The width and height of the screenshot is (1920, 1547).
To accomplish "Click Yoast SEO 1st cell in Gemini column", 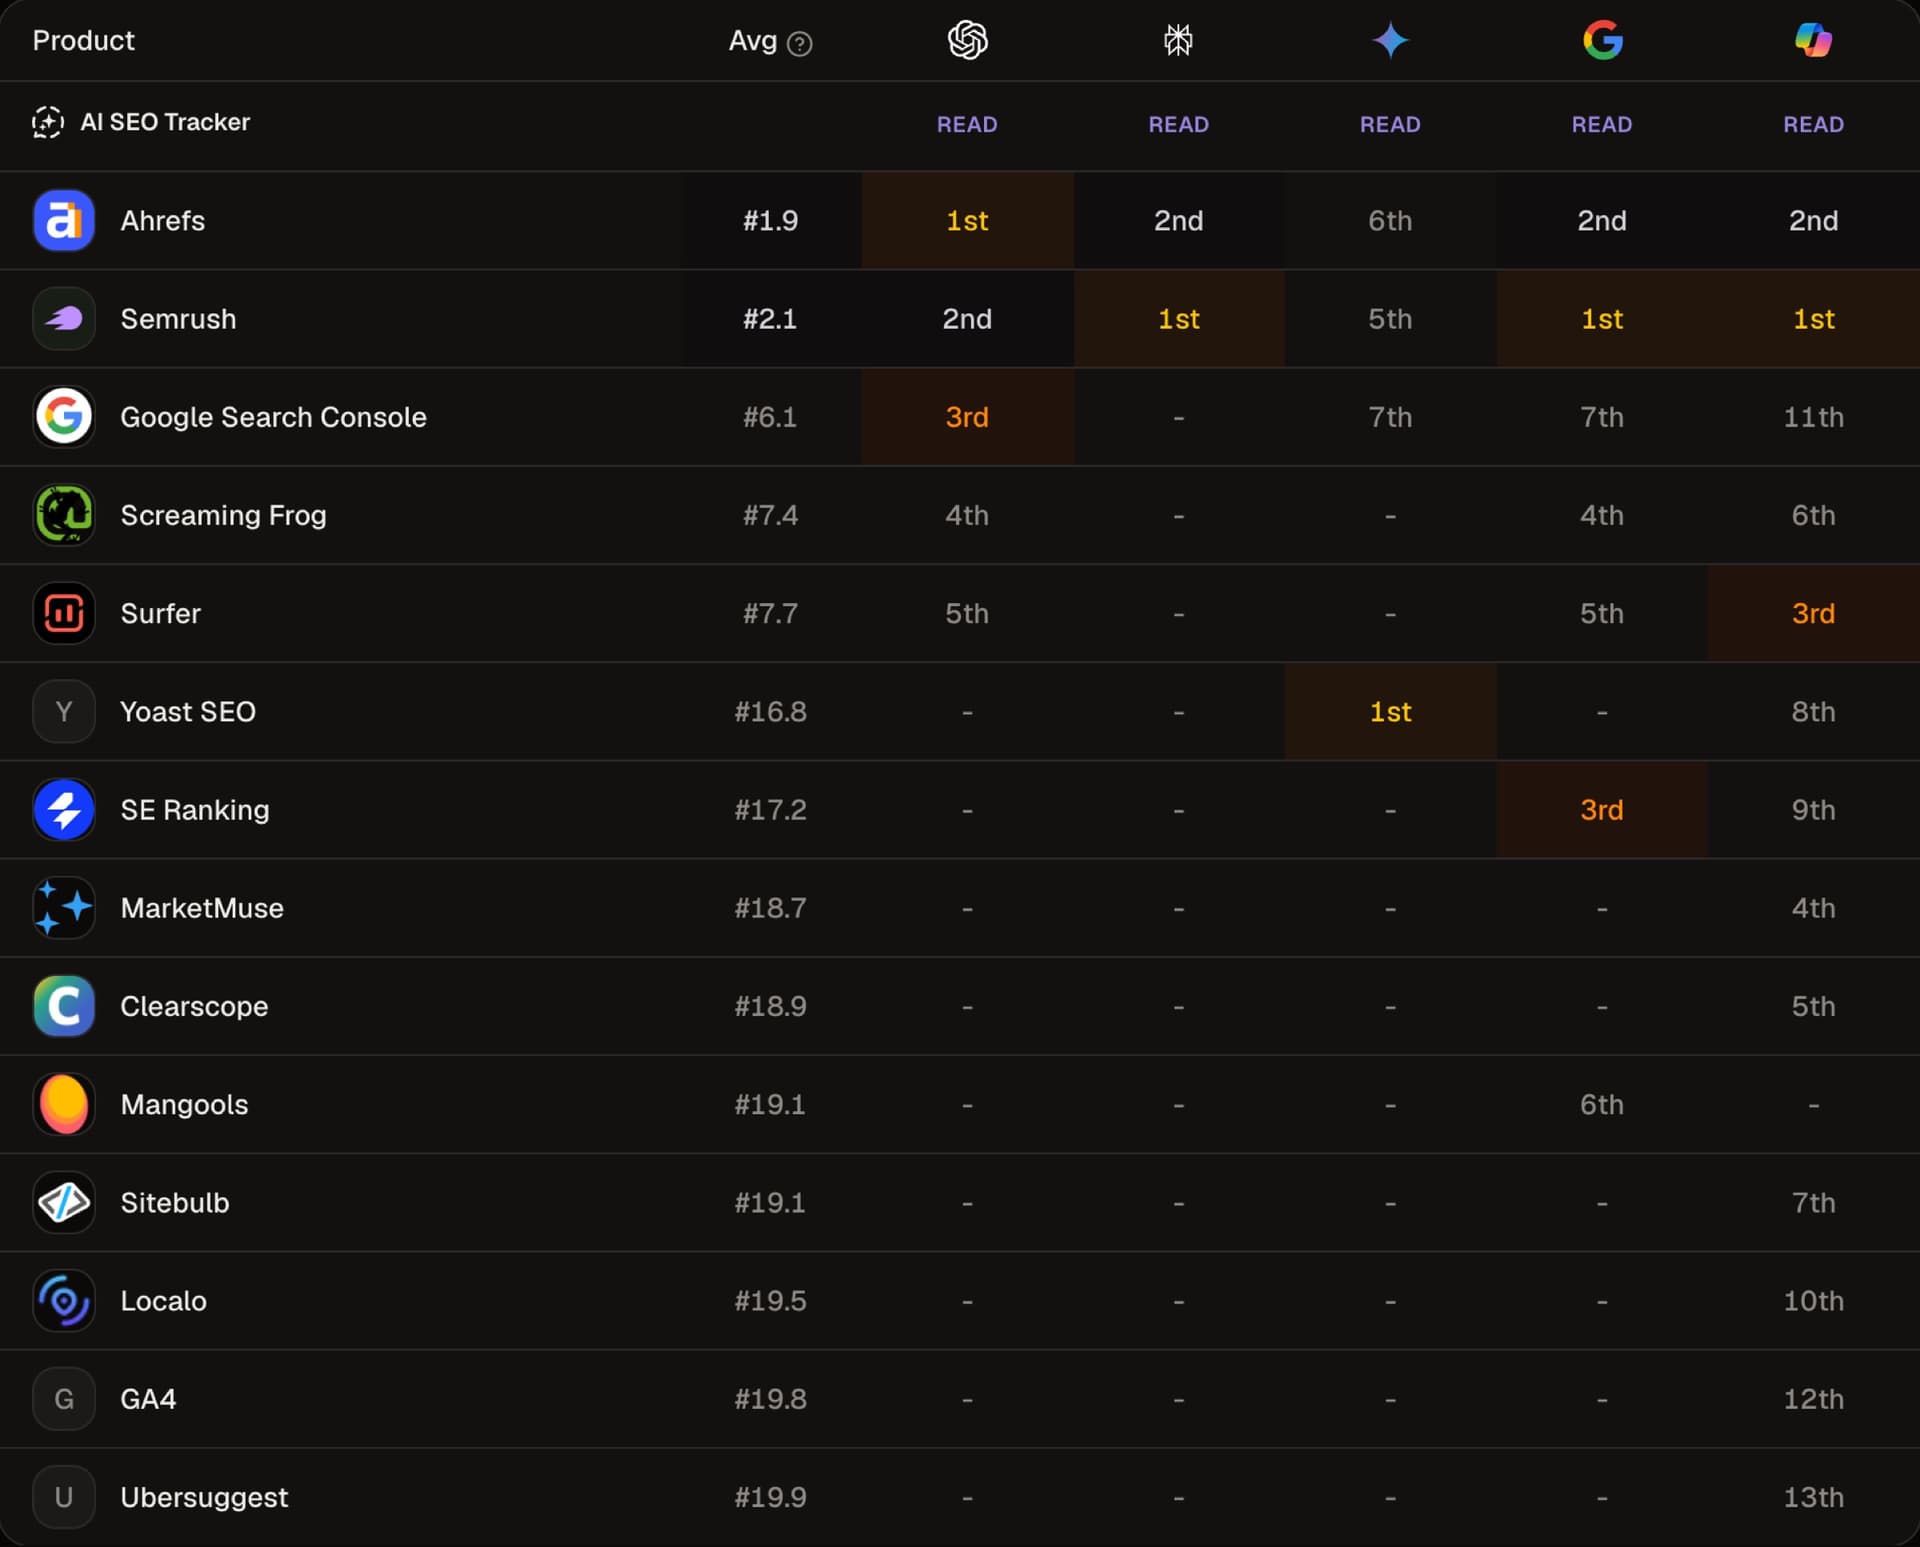I will click(x=1390, y=711).
